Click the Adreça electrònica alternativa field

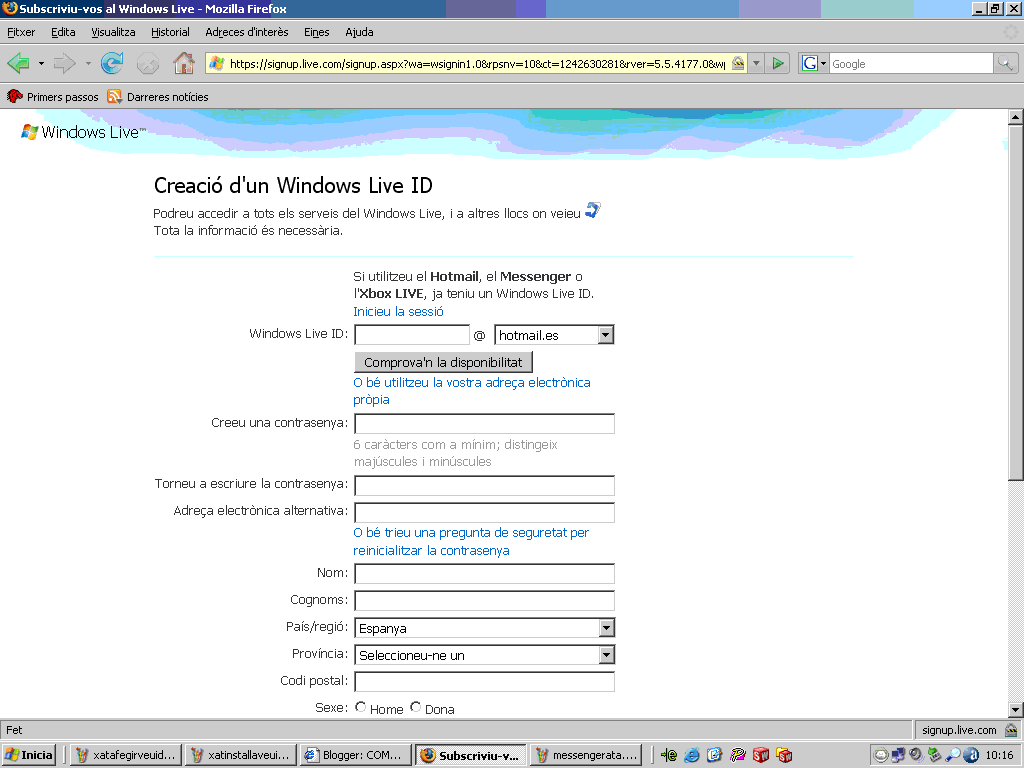485,512
